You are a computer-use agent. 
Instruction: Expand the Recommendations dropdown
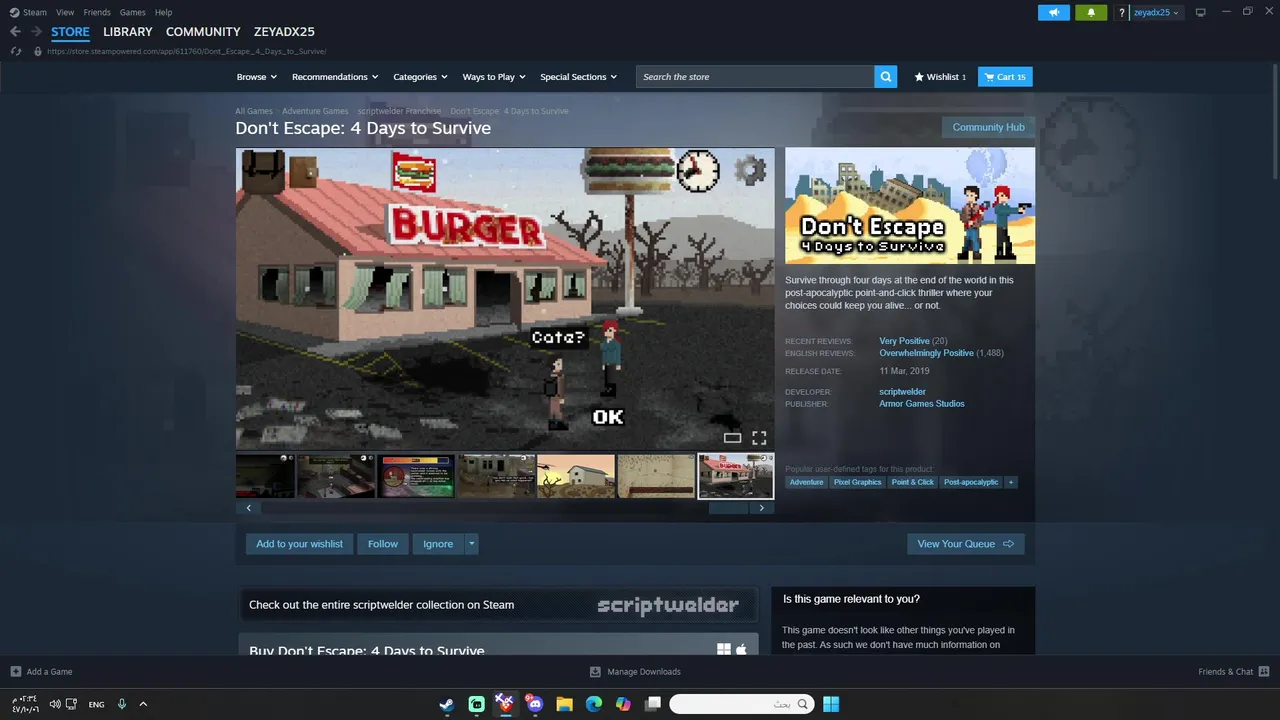(x=335, y=77)
